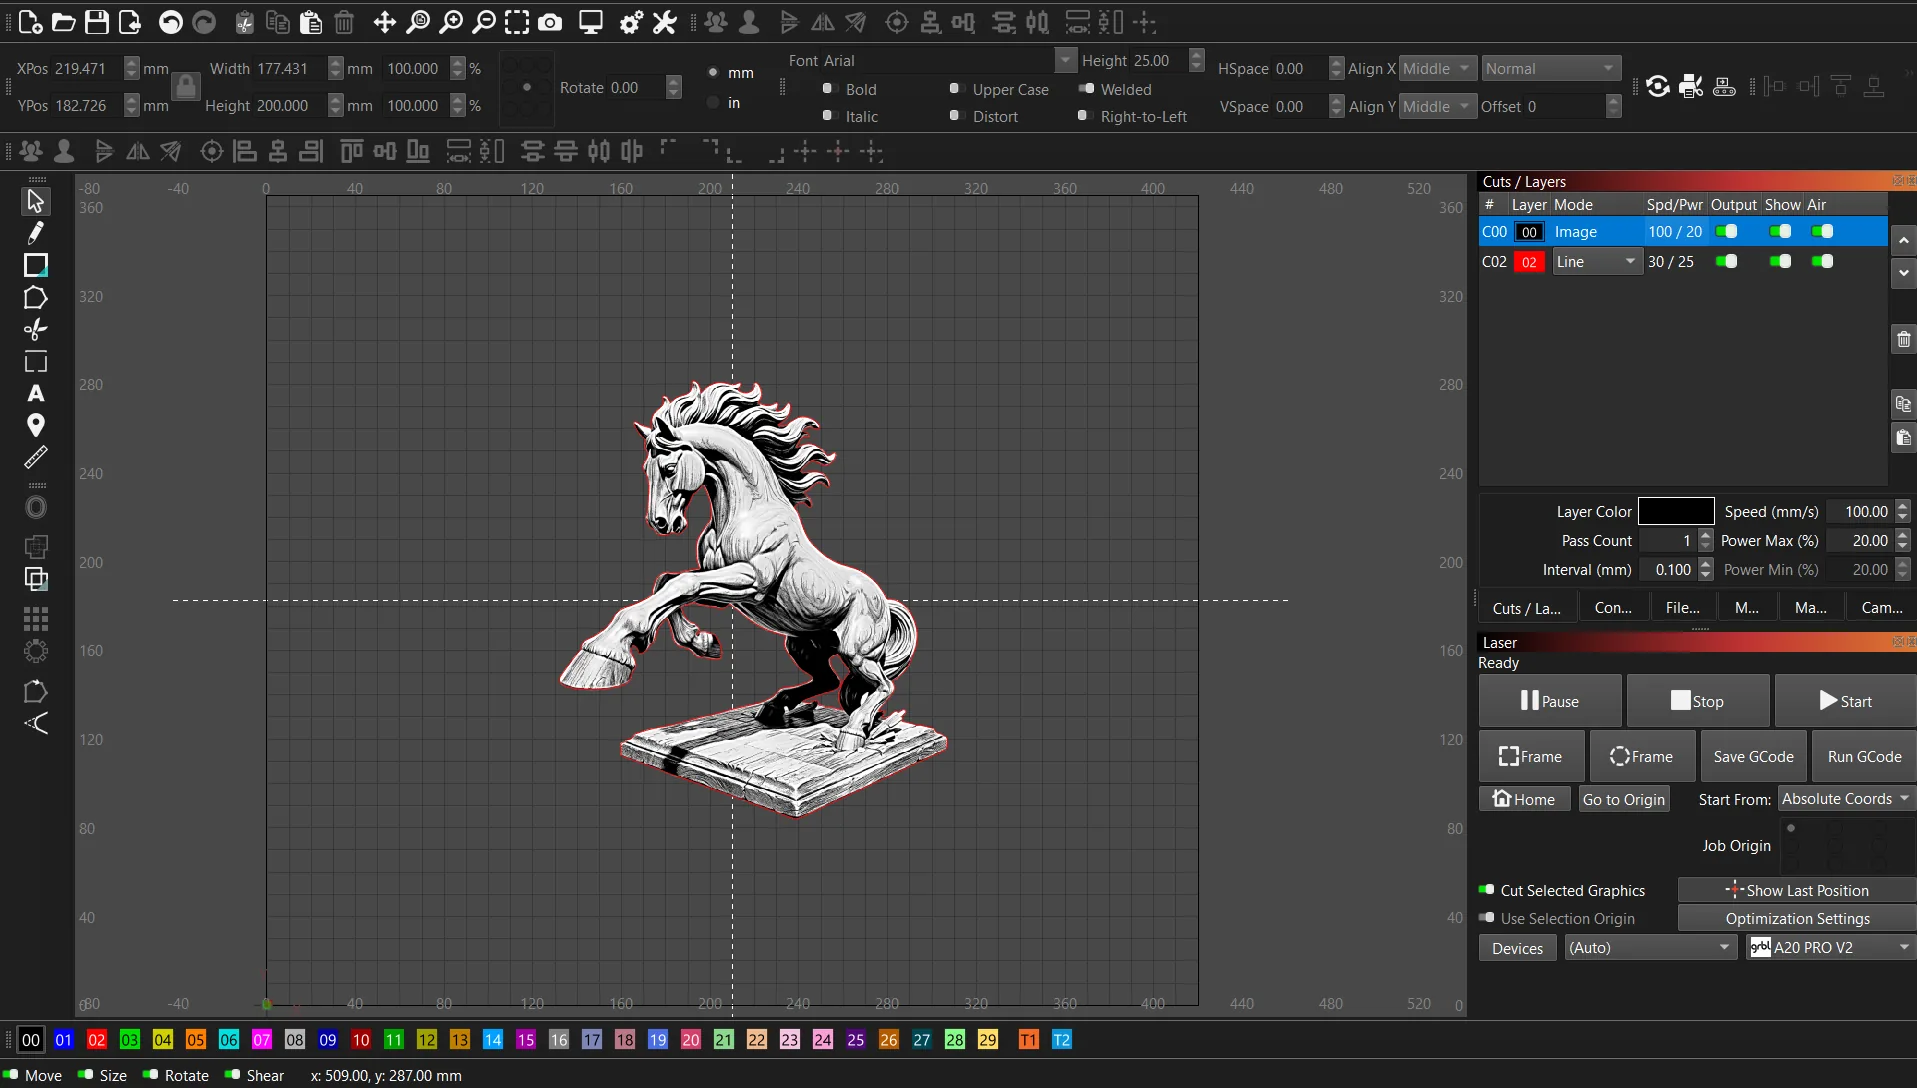Switch to the Cuts / La... tab
The width and height of the screenshot is (1917, 1088).
point(1527,608)
